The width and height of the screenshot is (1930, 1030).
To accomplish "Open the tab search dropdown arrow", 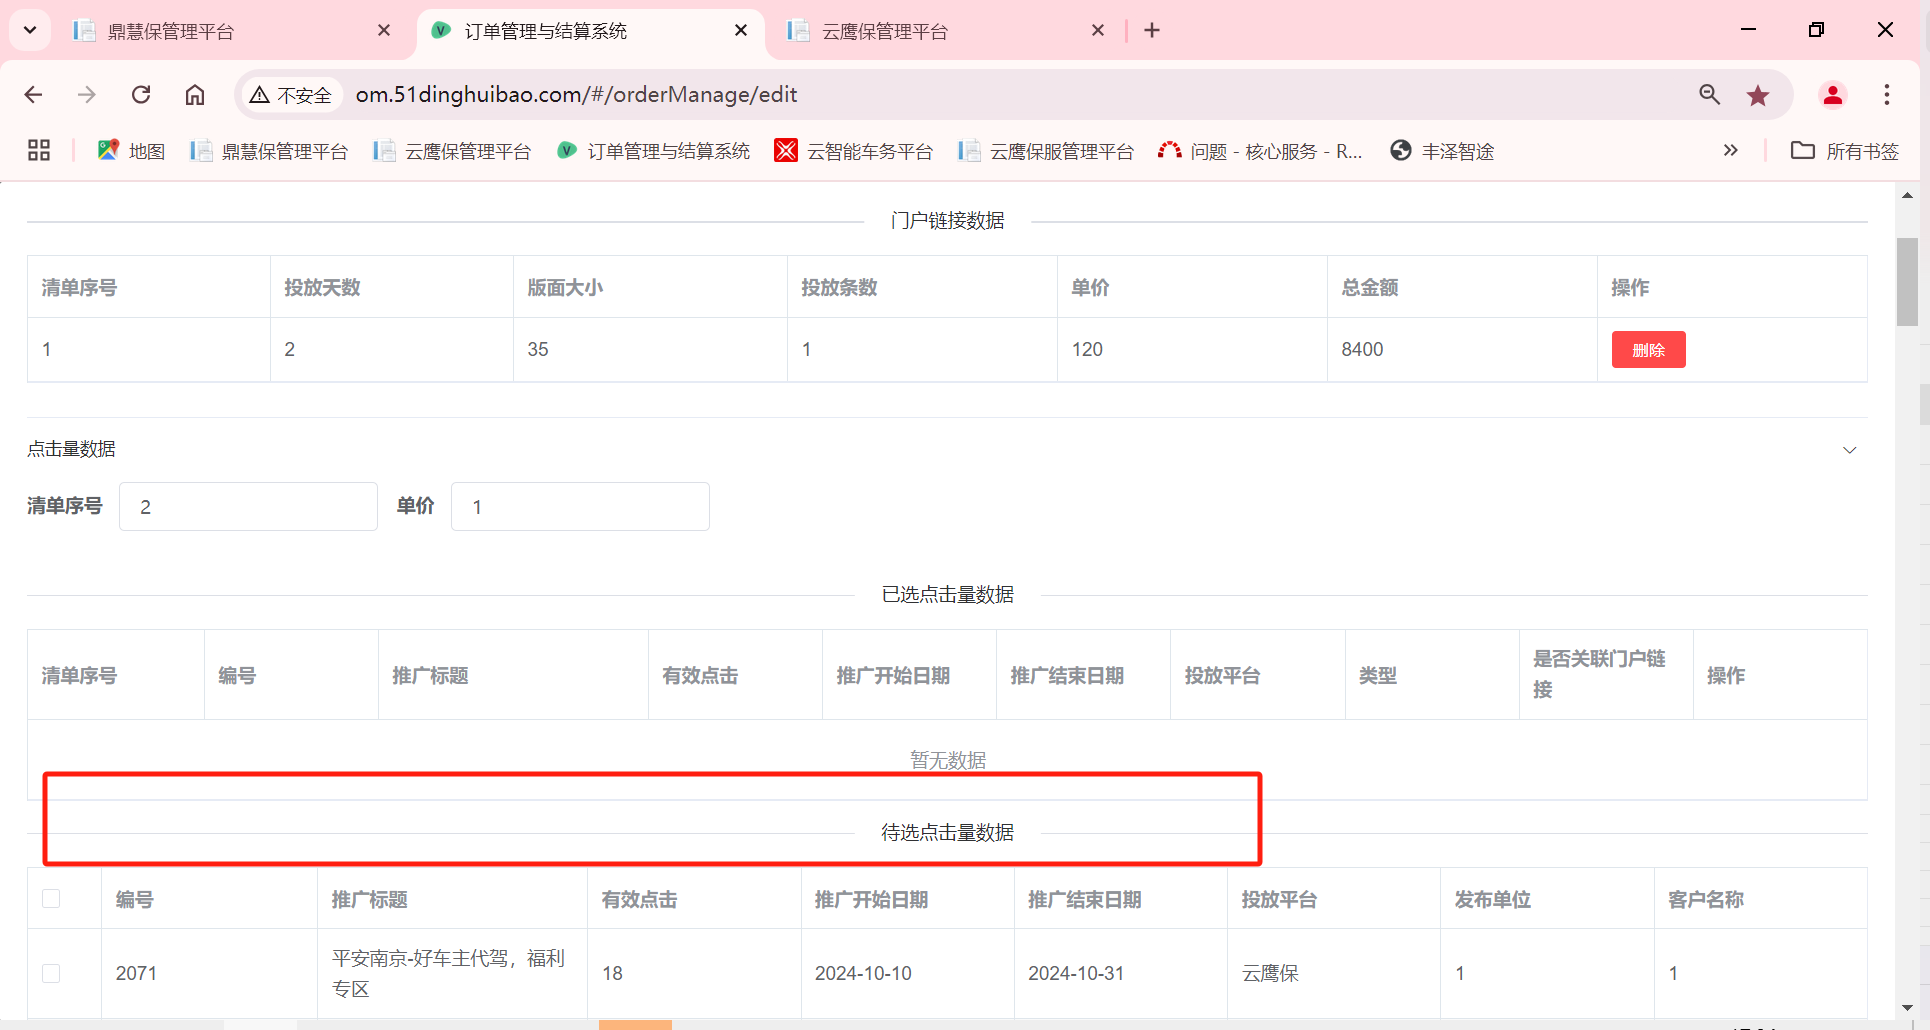I will 30,30.
